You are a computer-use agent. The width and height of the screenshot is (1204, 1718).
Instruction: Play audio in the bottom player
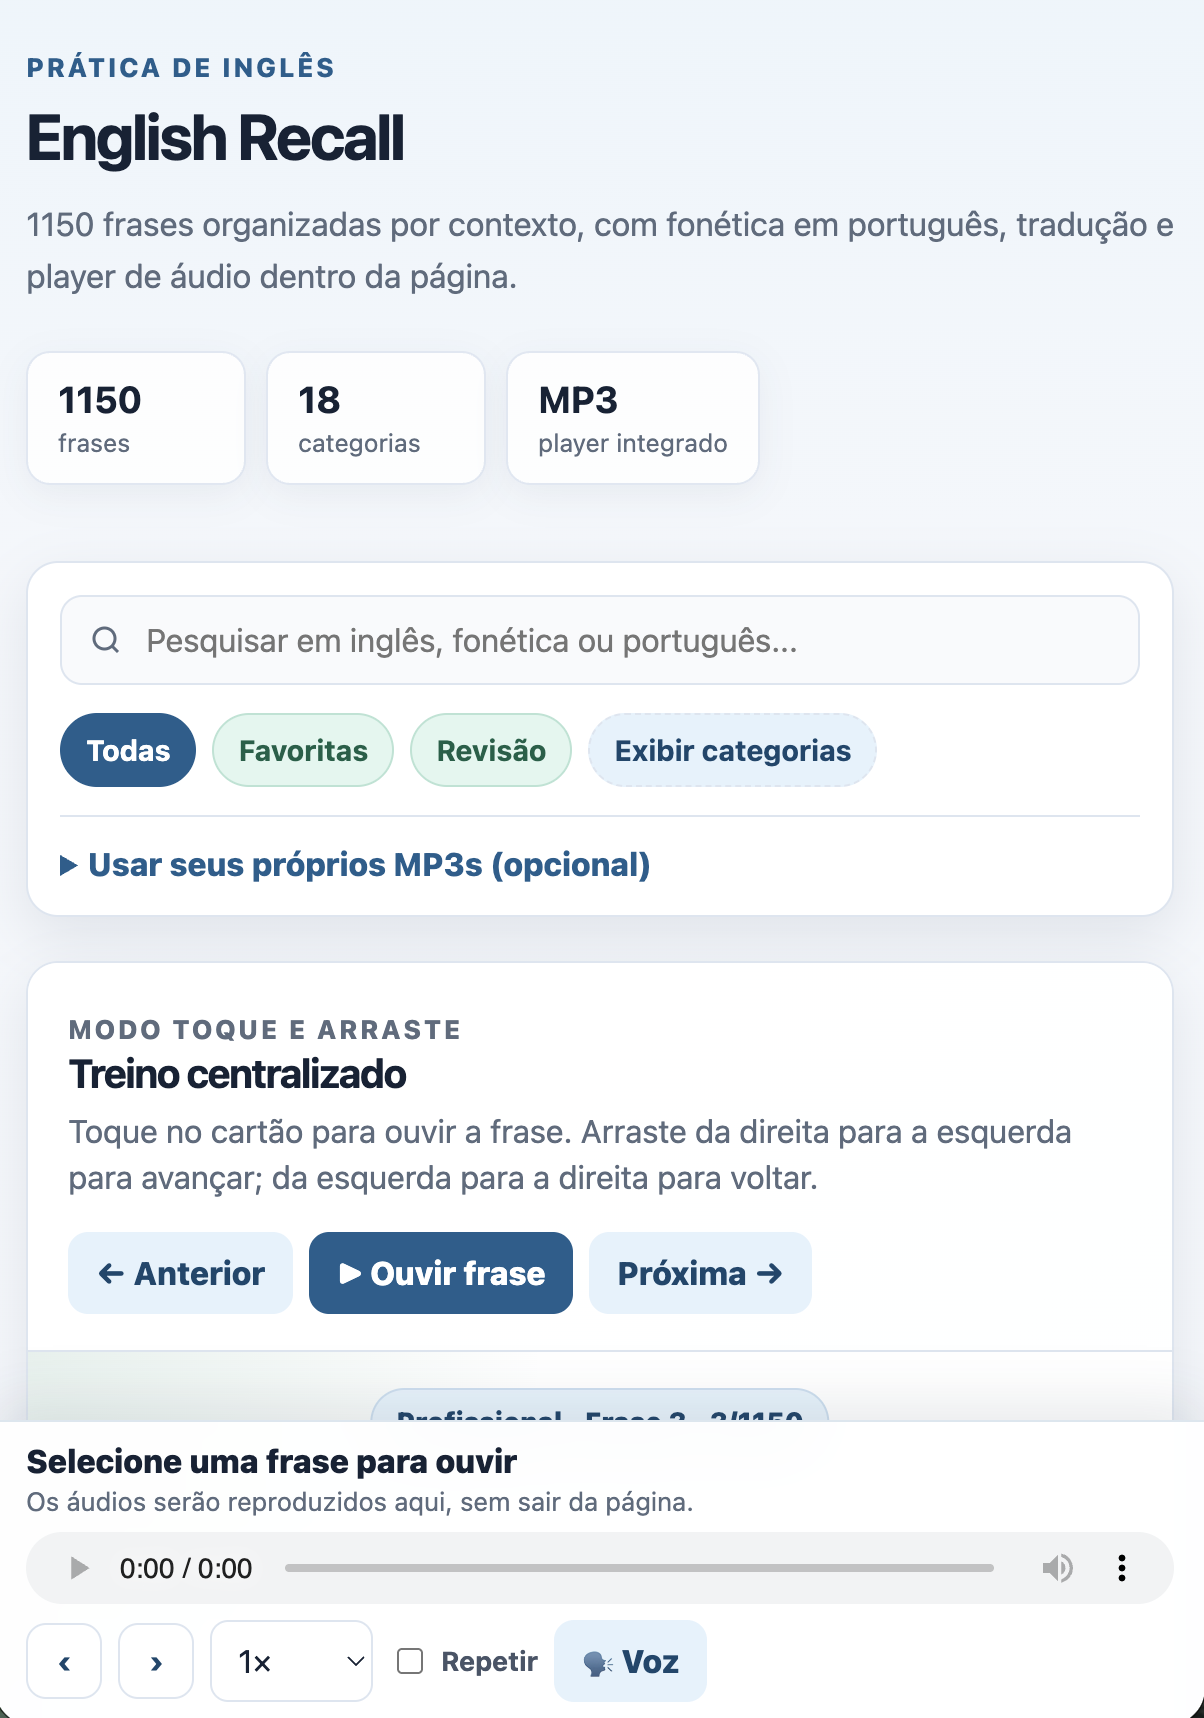(x=79, y=1568)
